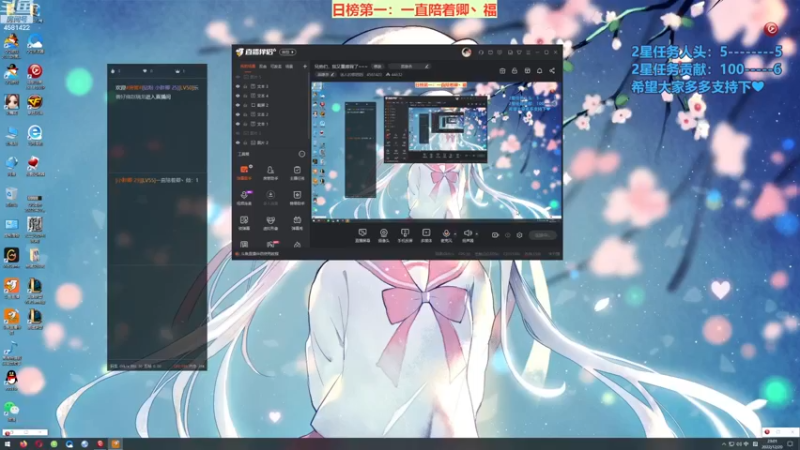Image resolution: width=800 pixels, height=450 pixels.
Task: Click the orange companion app in the taskbar
Action: (116, 444)
